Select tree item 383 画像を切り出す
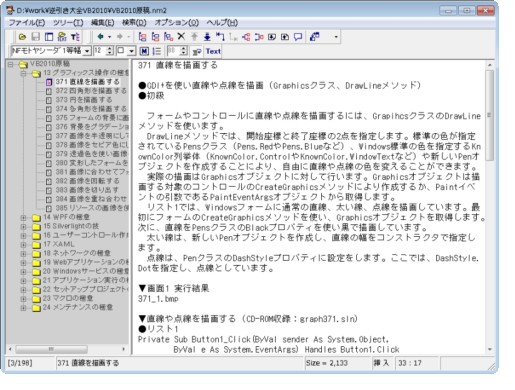The height and width of the screenshot is (390, 515). point(87,190)
